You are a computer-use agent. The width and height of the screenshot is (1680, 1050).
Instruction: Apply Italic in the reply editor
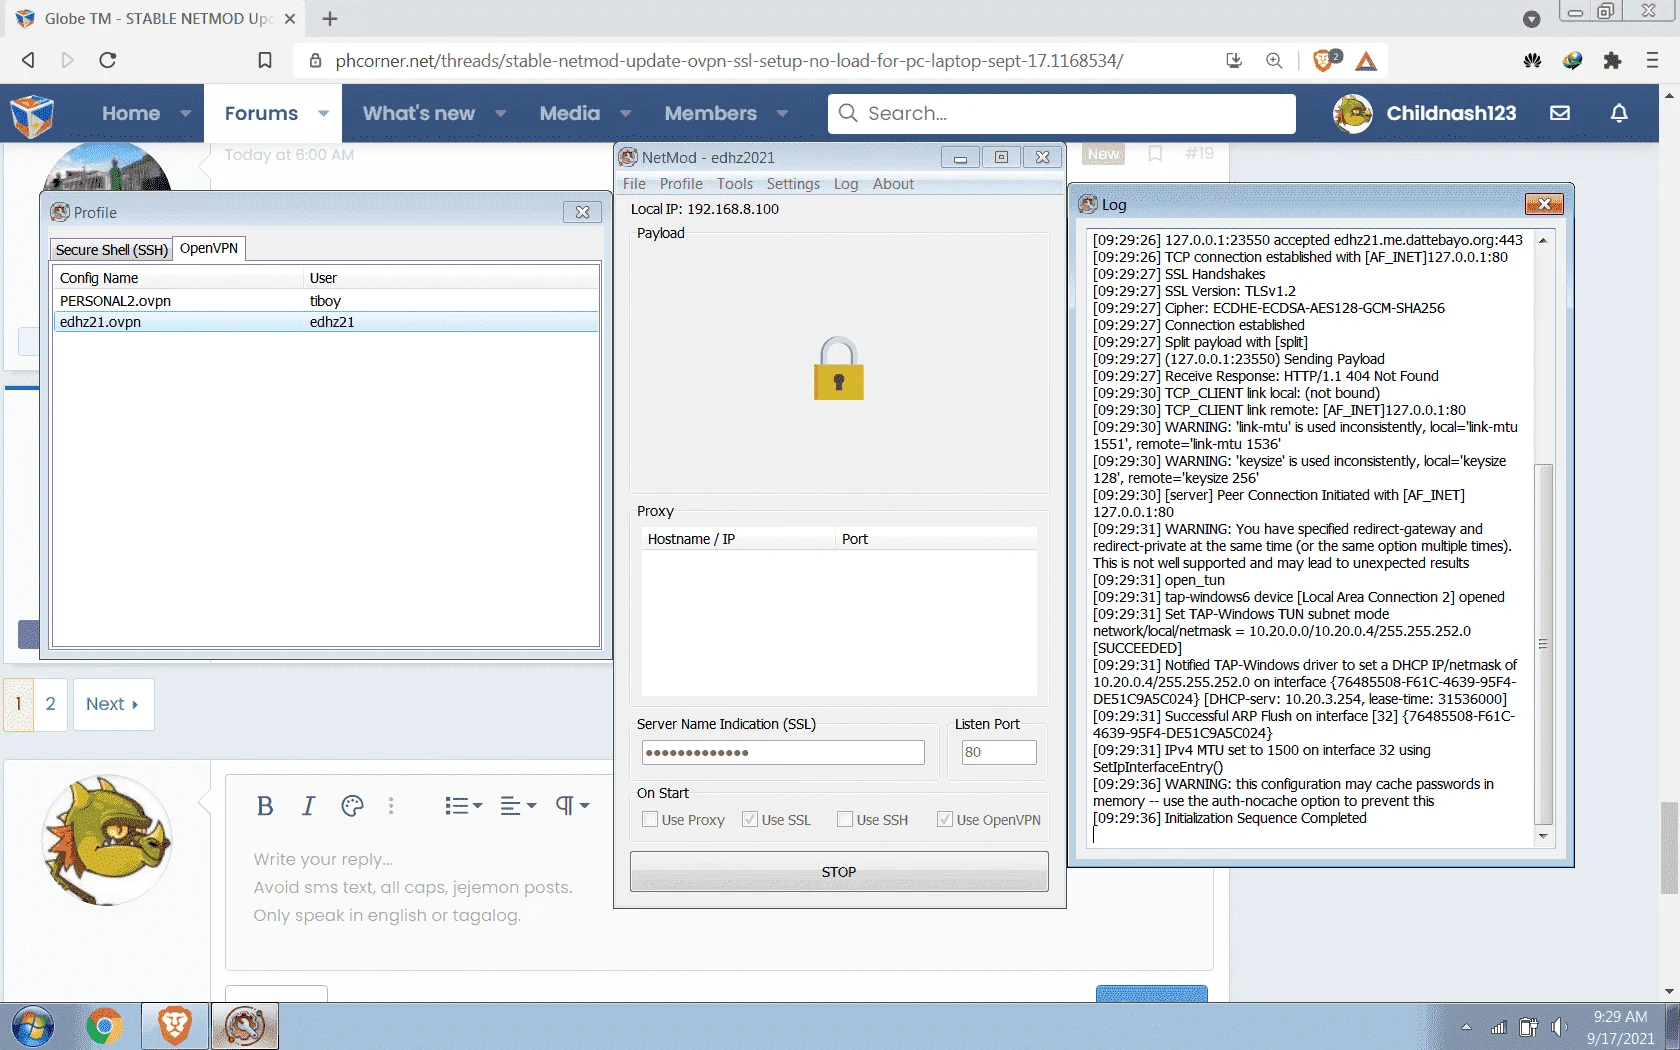click(x=308, y=806)
